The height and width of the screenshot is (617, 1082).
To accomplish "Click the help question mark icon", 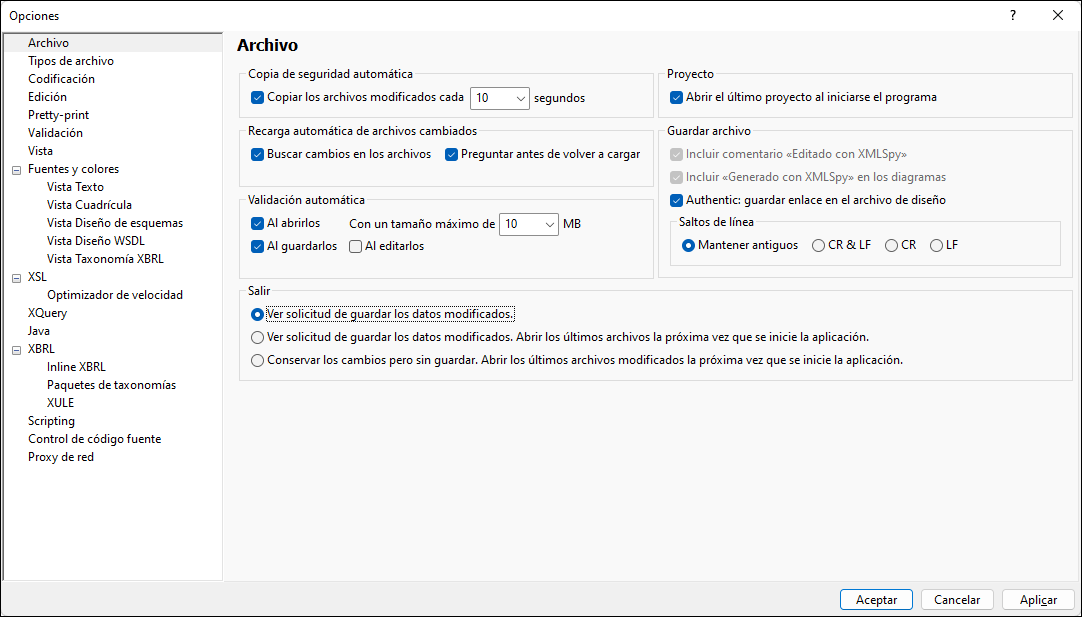I will click(1012, 15).
